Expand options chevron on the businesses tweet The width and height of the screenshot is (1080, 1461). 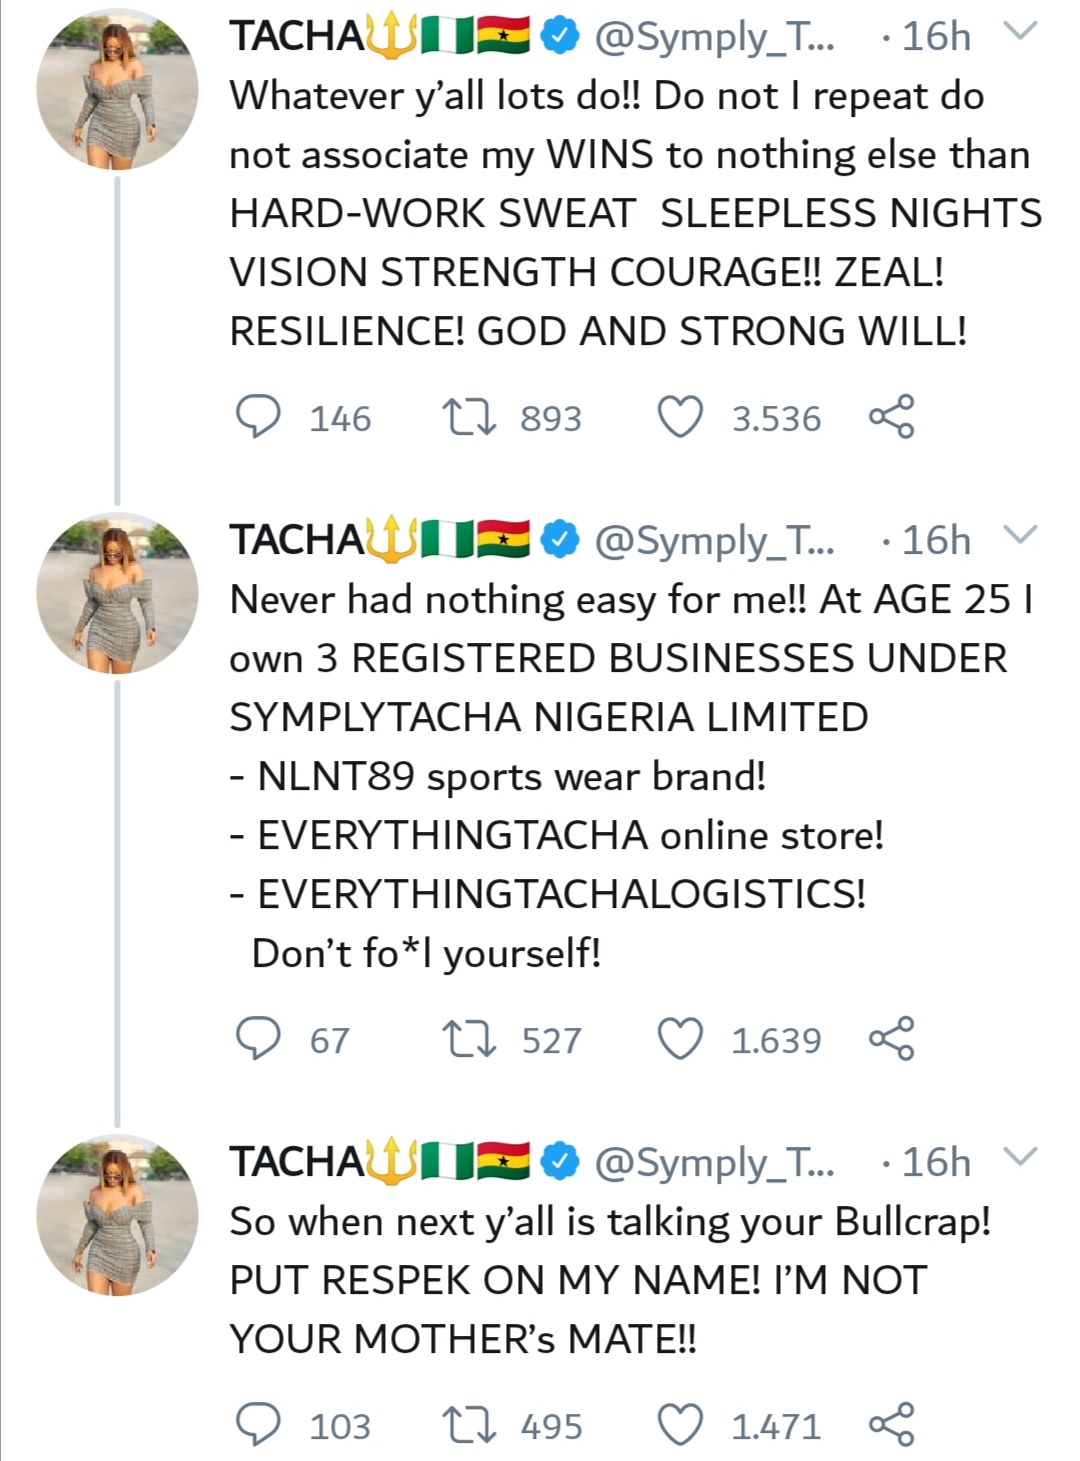(x=1020, y=535)
